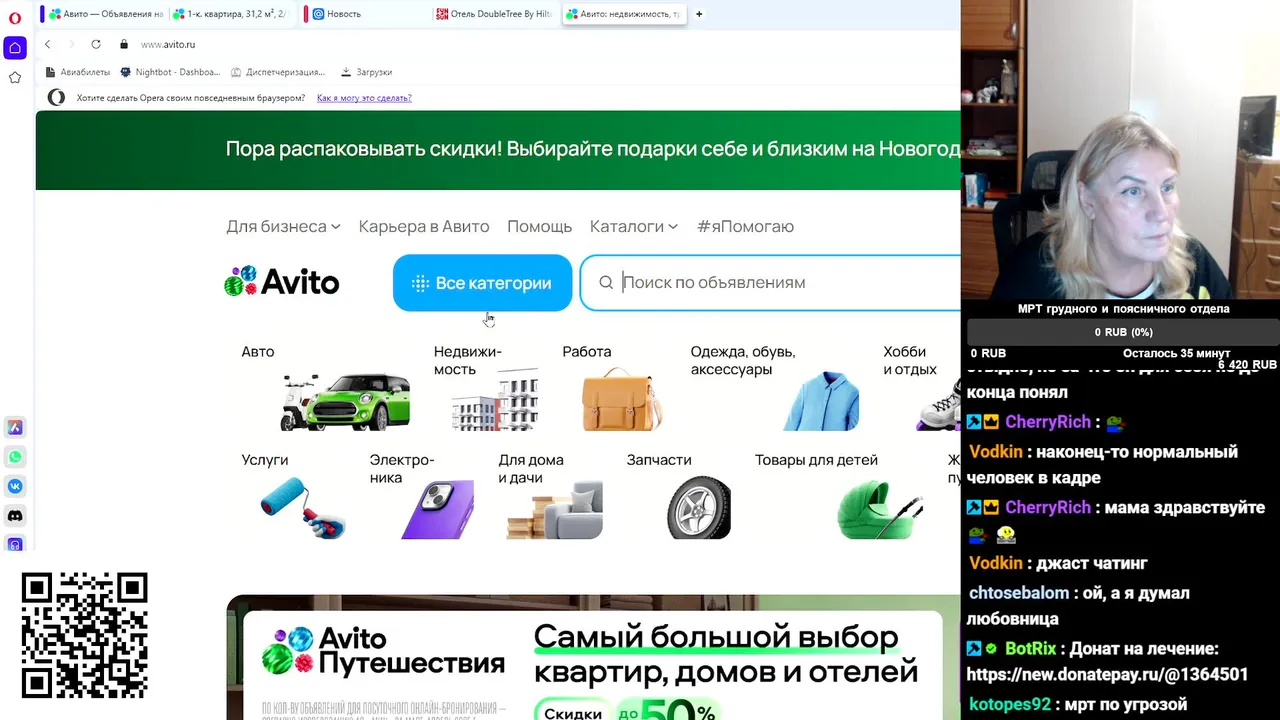Screen dimensions: 1280x720
Task: Open the Работа category briefcase image
Action: click(621, 400)
